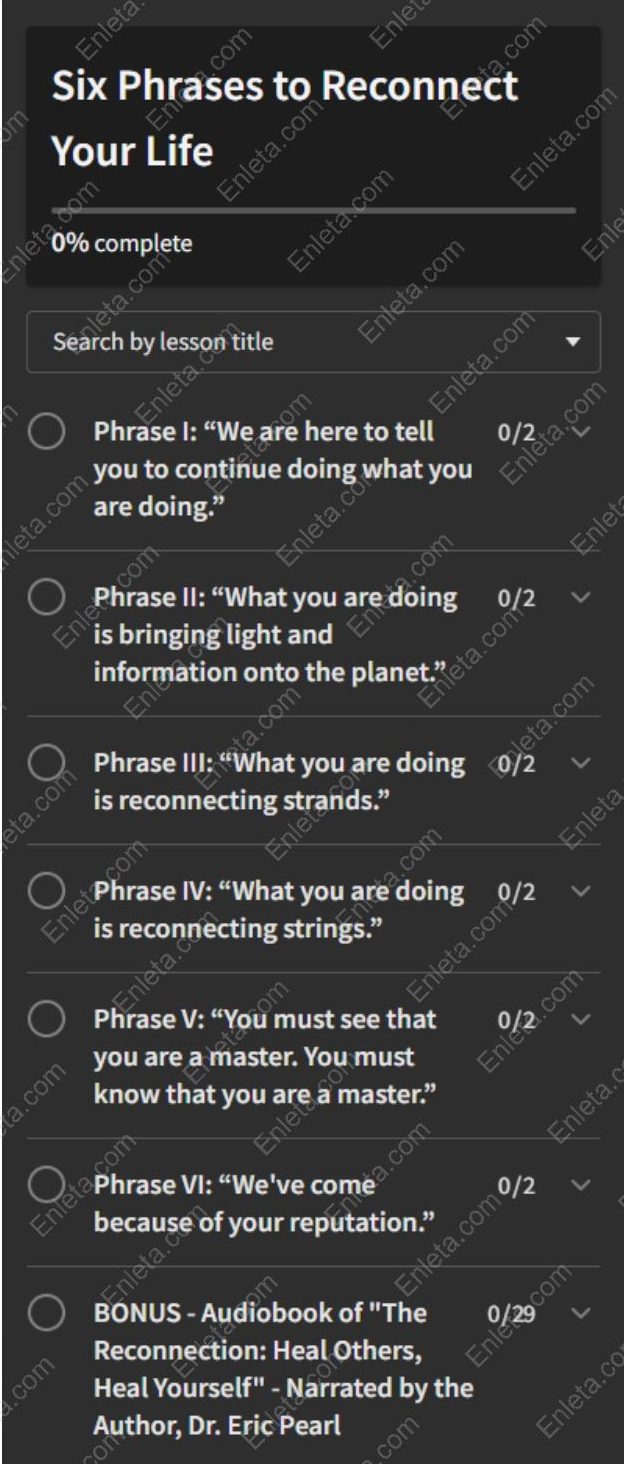Open "We've come because of your reputation" lesson

coord(265,1203)
